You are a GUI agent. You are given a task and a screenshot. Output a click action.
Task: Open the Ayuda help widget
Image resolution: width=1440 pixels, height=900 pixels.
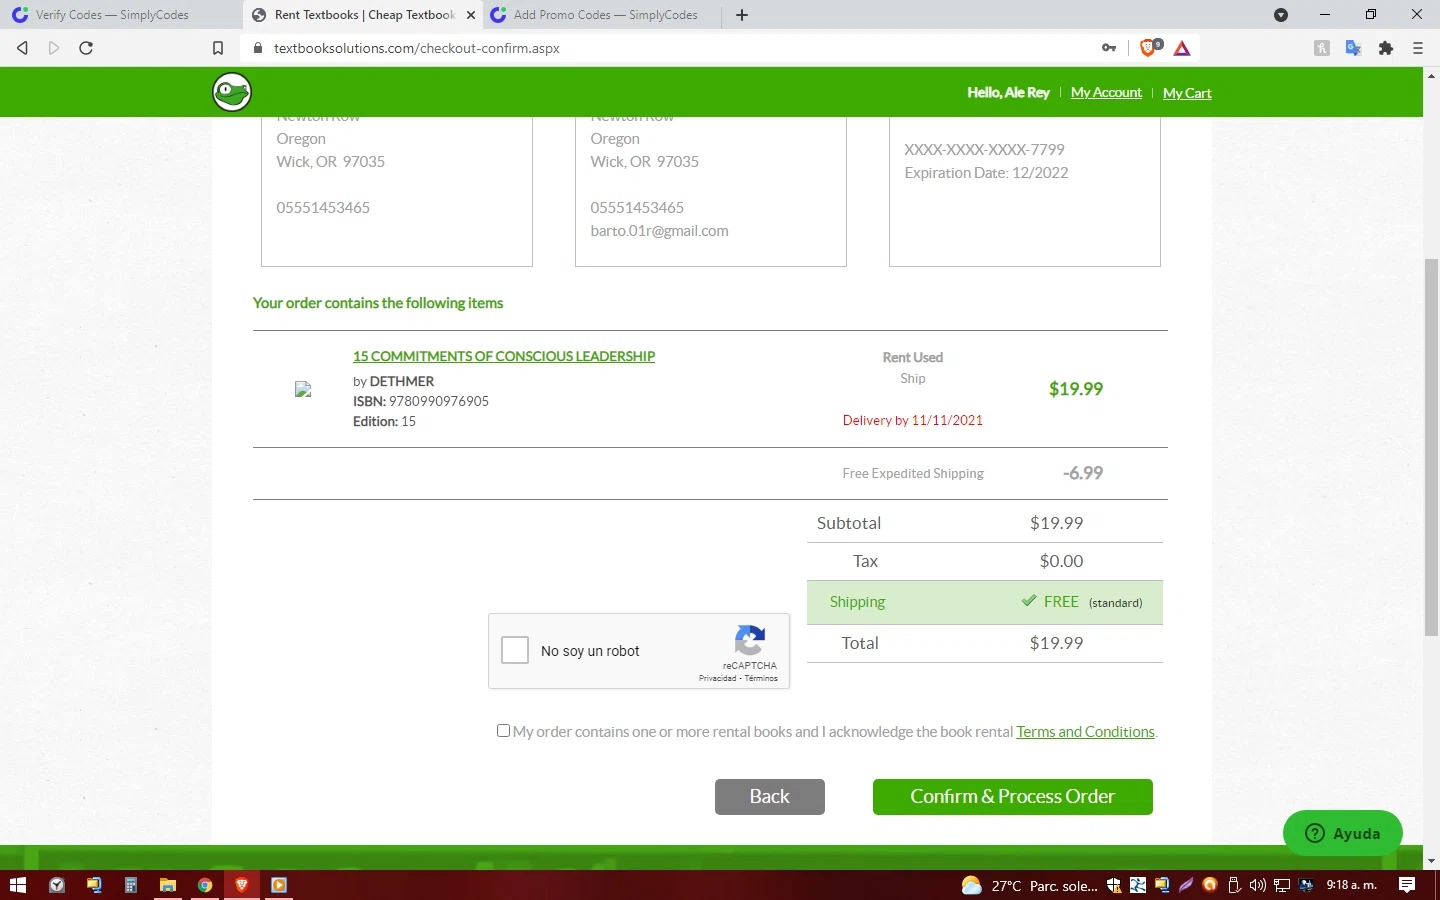(x=1343, y=833)
